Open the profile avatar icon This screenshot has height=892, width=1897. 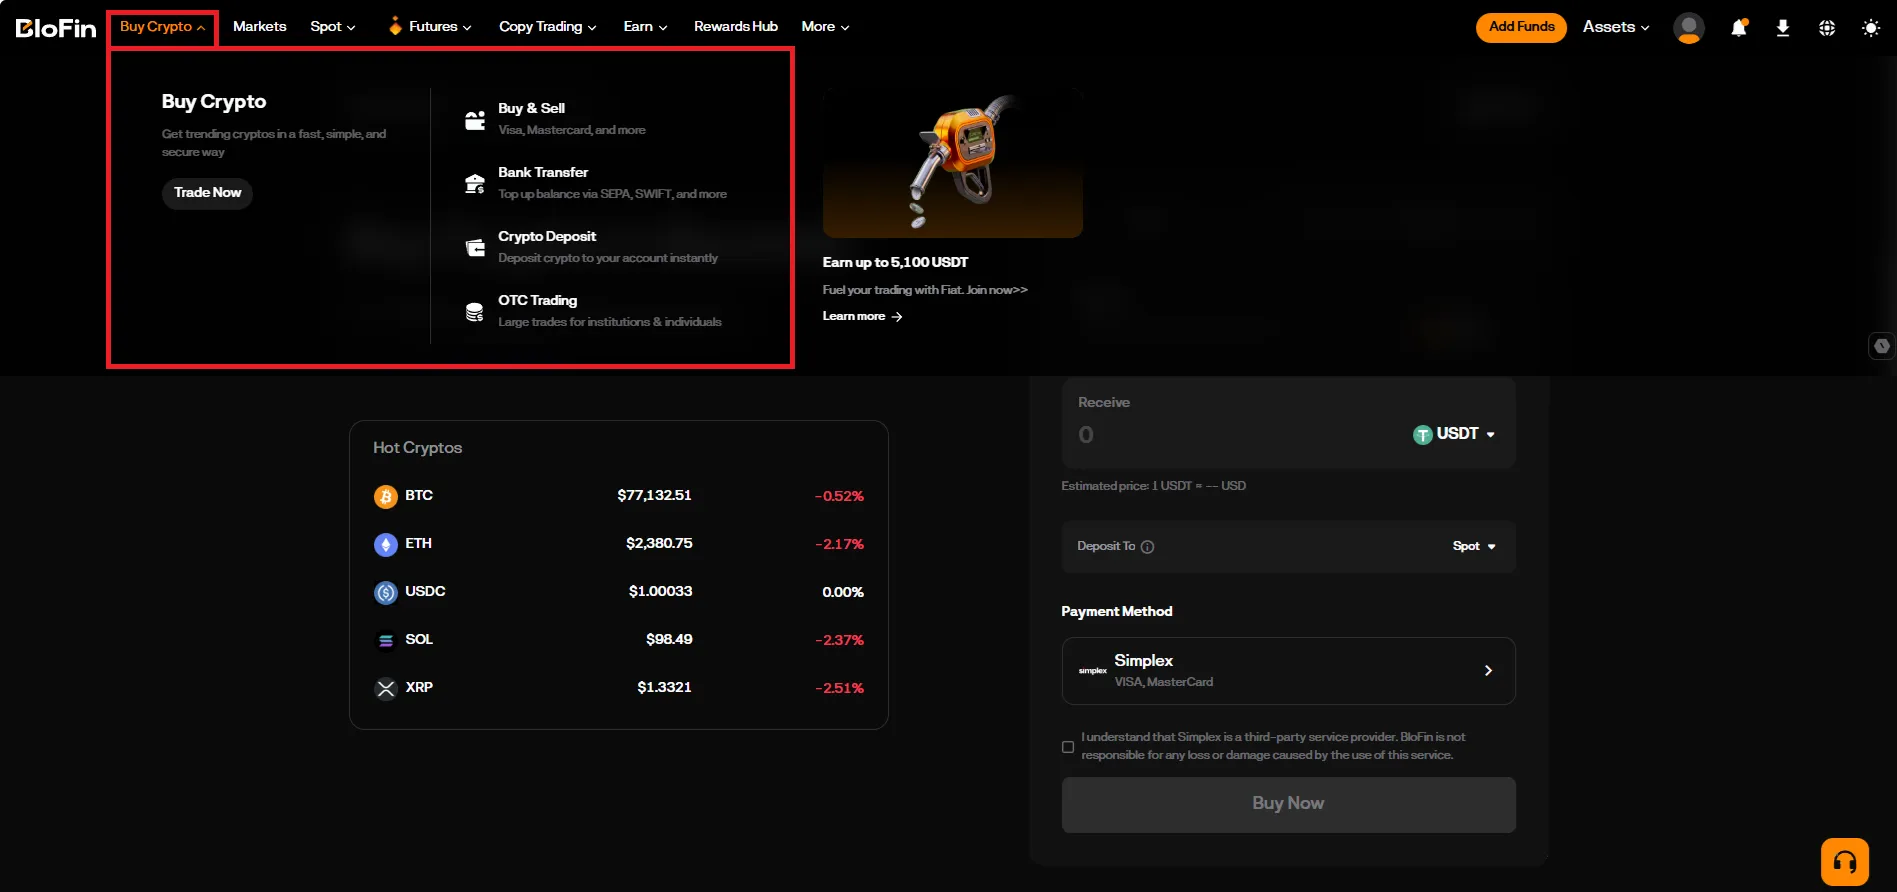click(x=1689, y=27)
